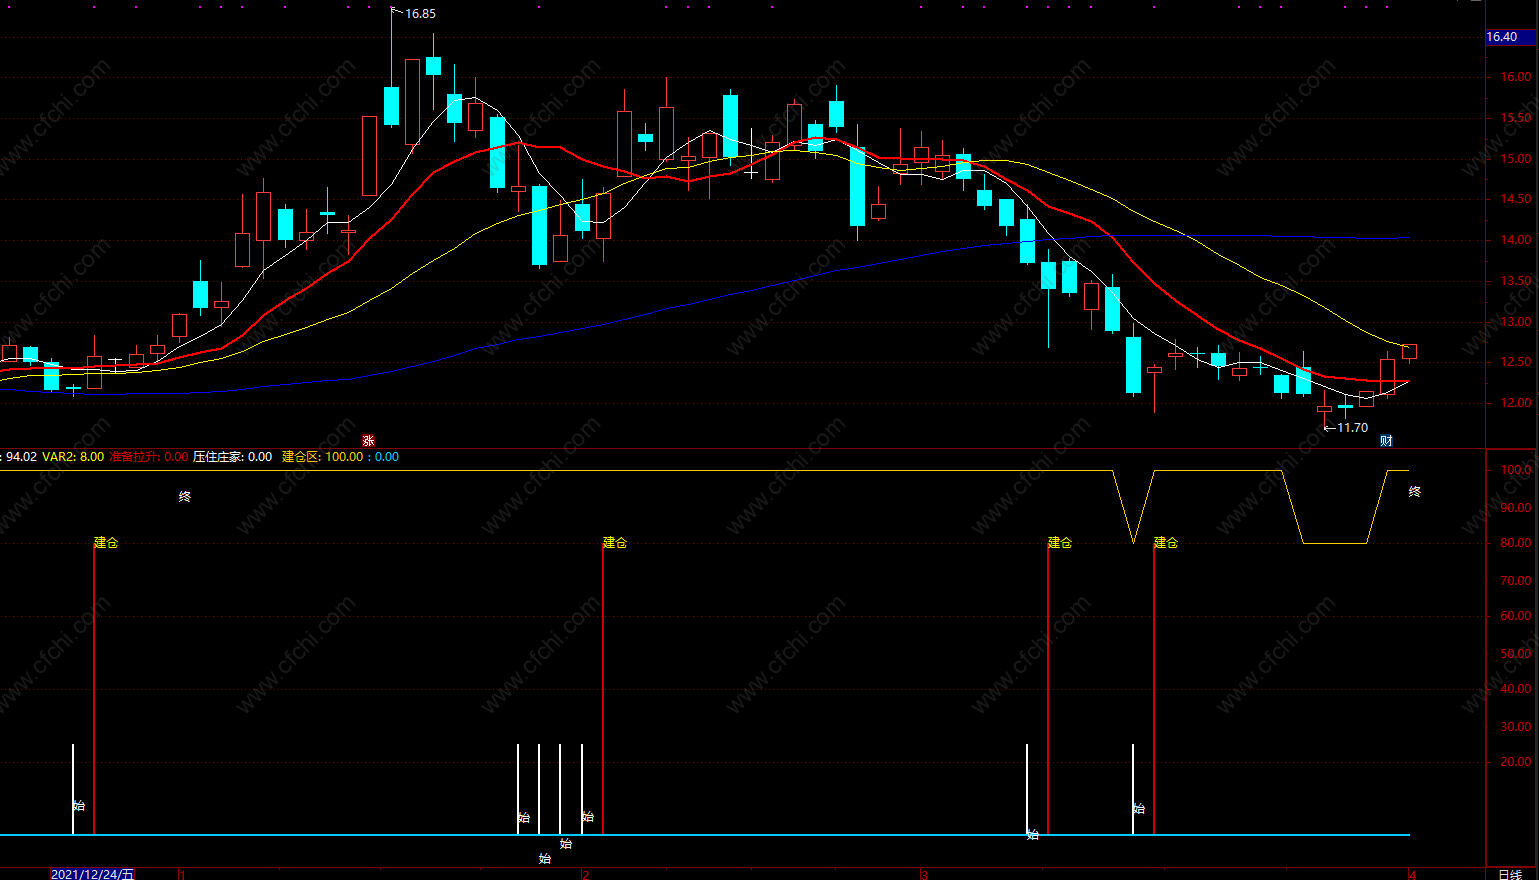Click the 14.00 price axis label

click(x=1515, y=240)
